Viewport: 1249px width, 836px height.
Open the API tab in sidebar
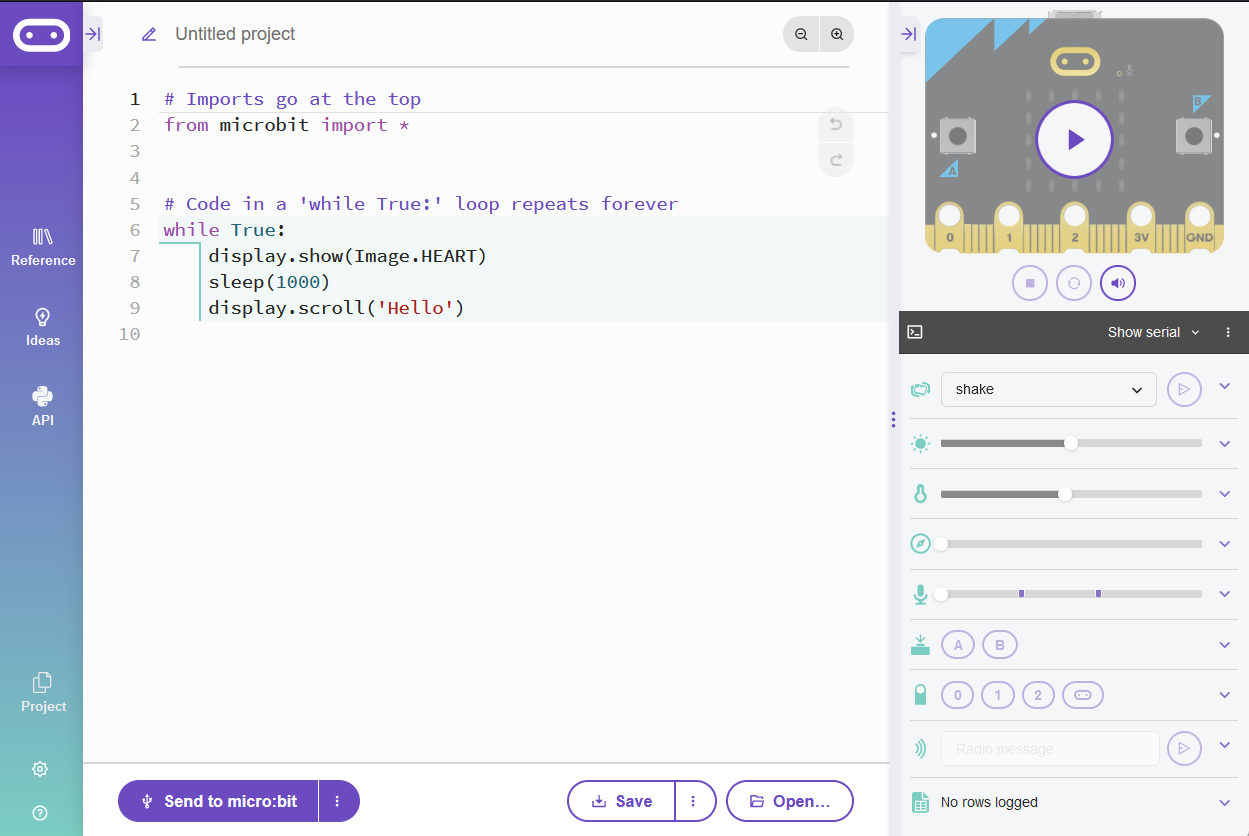point(42,406)
